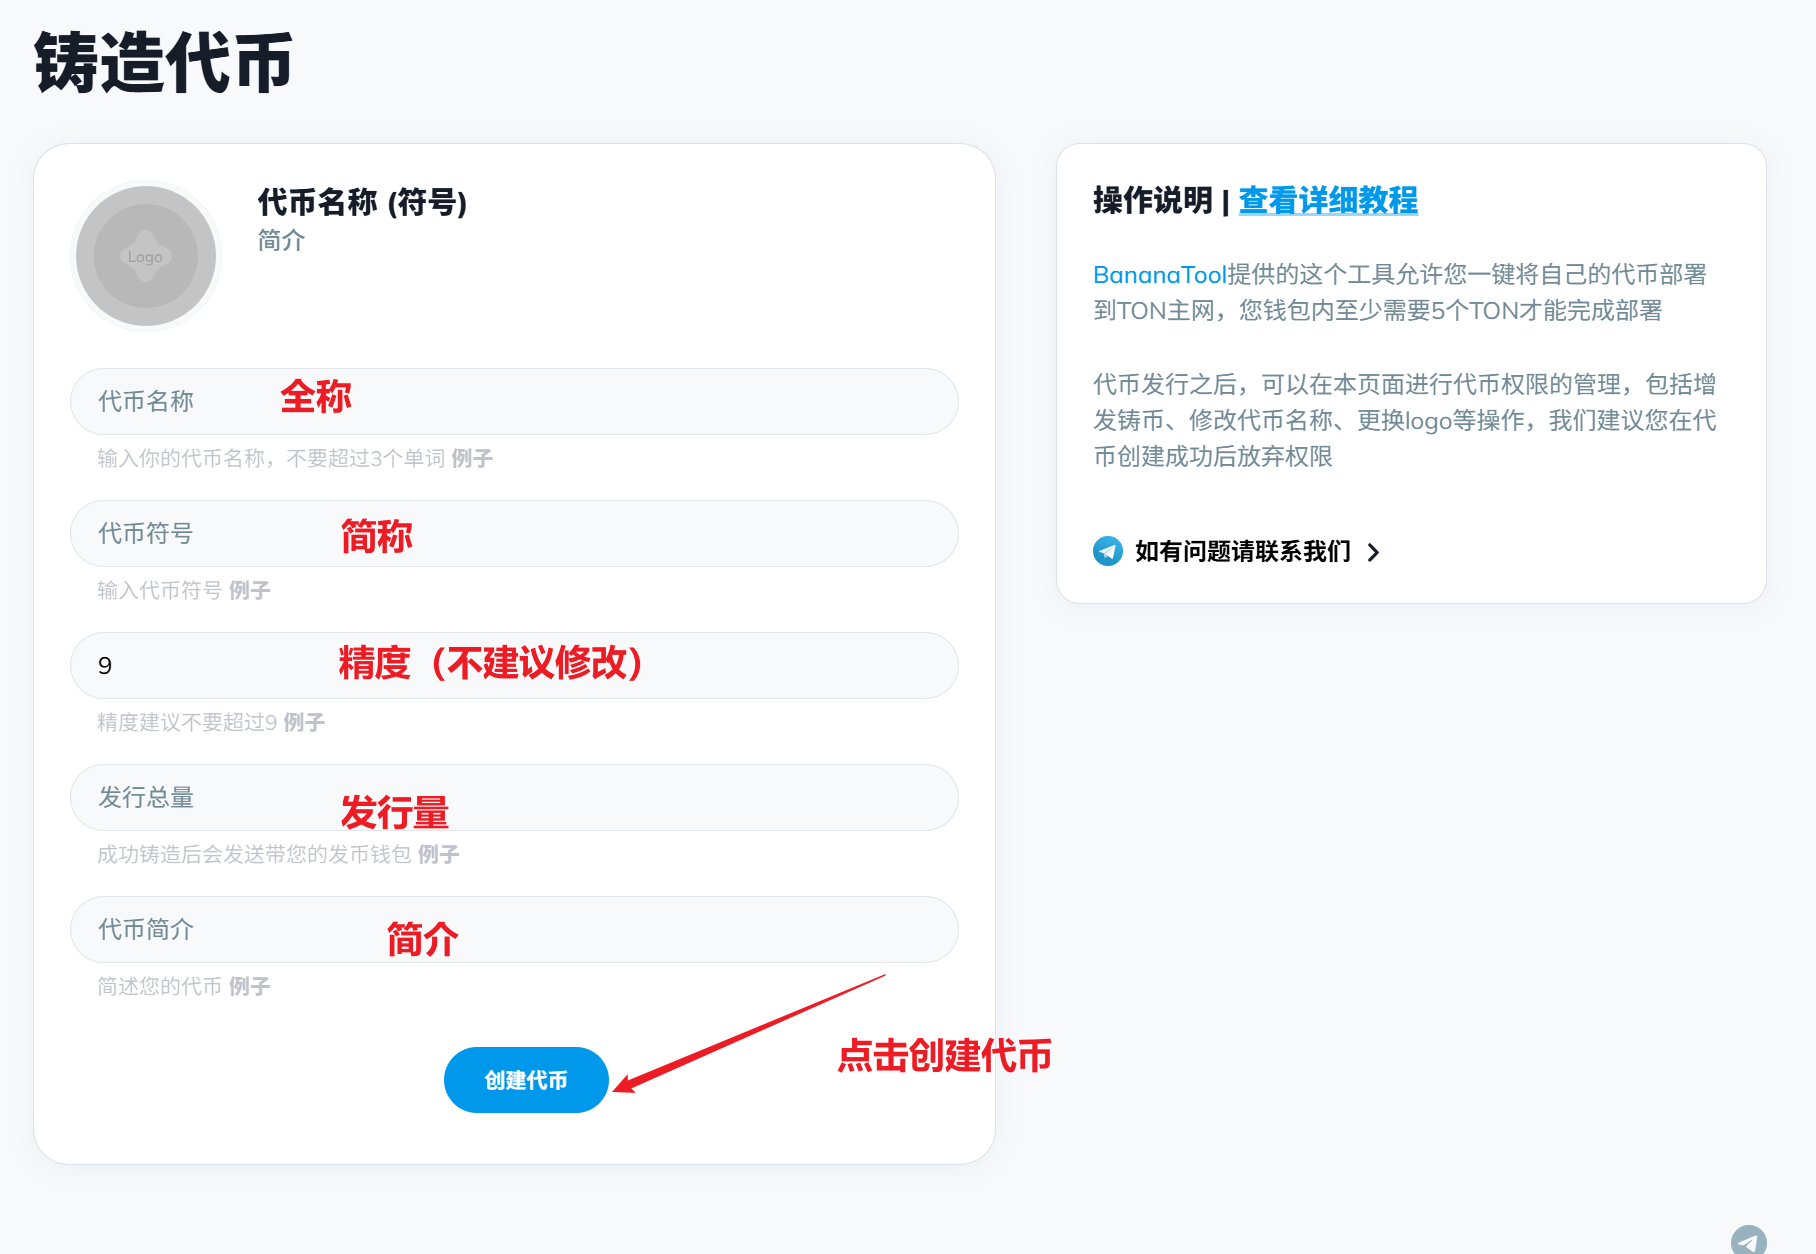Click the 代币名称 (符号) preview heading

(362, 202)
